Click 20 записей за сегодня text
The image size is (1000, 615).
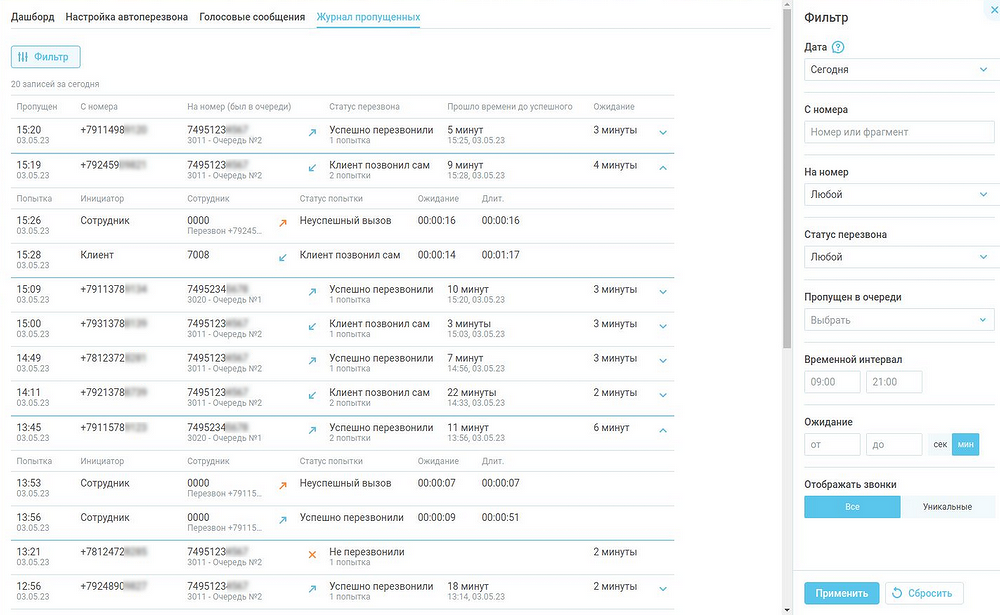click(55, 84)
